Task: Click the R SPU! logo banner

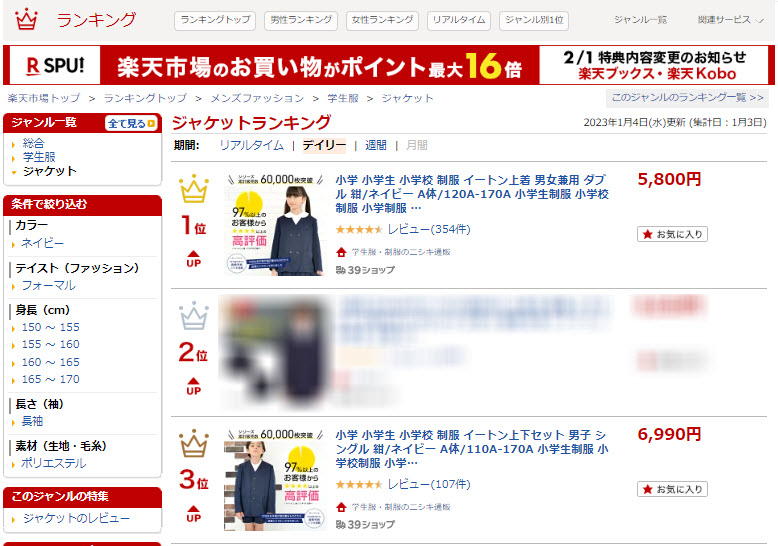Action: 55,66
